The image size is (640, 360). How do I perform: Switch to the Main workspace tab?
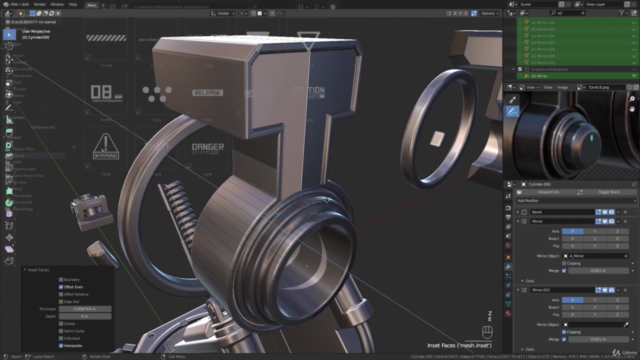point(92,5)
